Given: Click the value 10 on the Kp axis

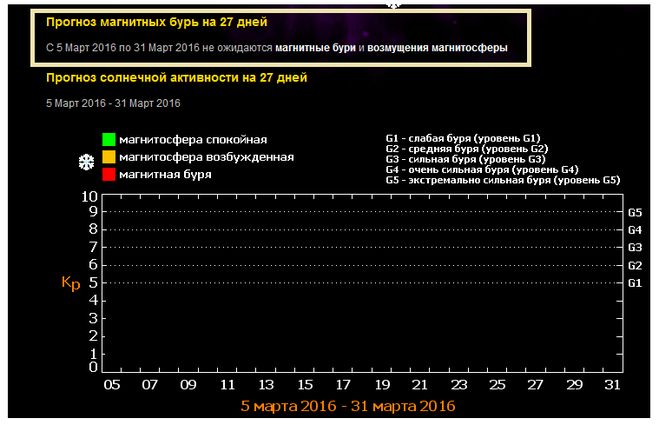Looking at the screenshot, I should click(89, 197).
